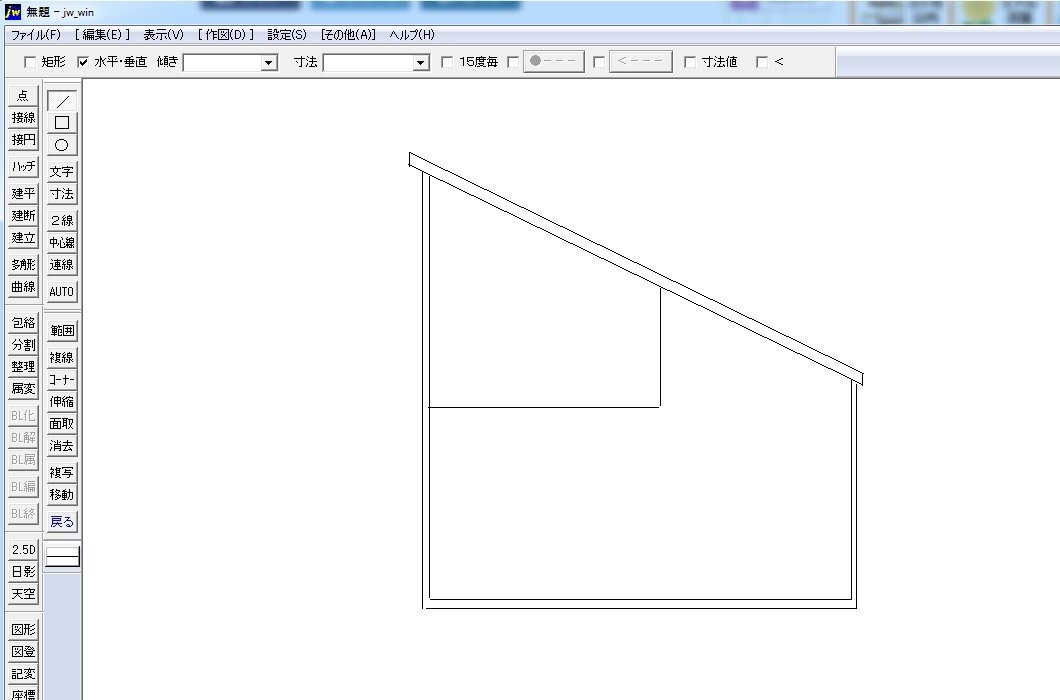The image size is (1060, 700).
Task: Open the 傾き angle dropdown arrow
Action: (269, 63)
